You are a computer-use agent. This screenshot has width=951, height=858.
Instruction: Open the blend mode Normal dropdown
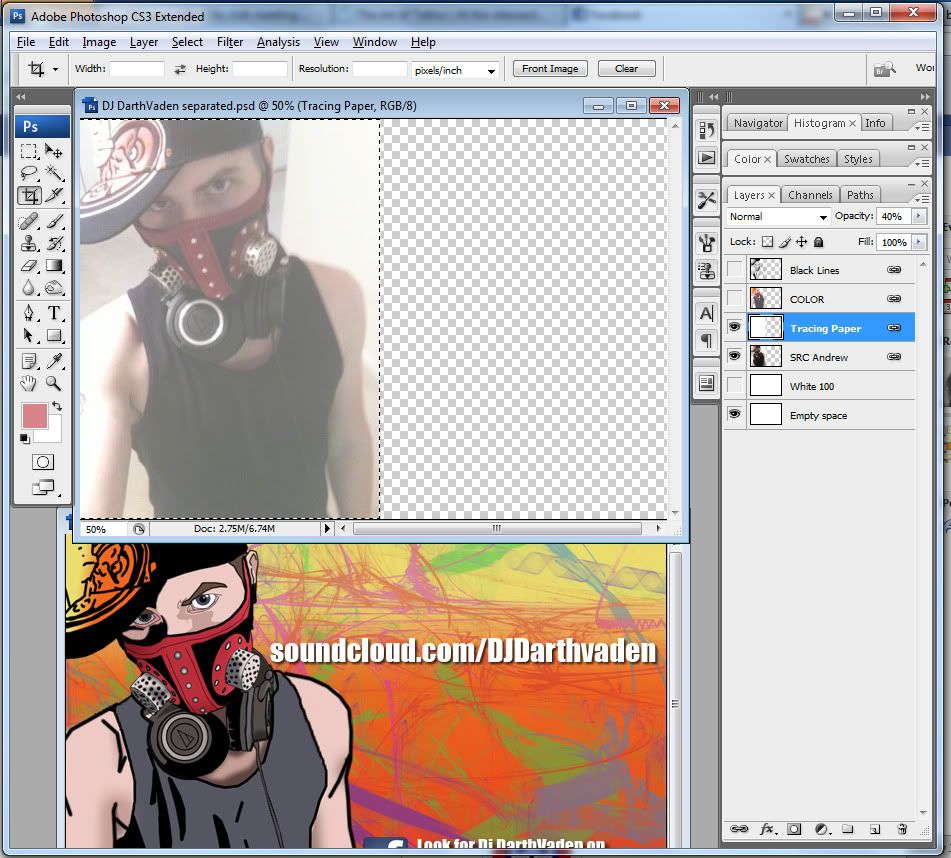(779, 216)
